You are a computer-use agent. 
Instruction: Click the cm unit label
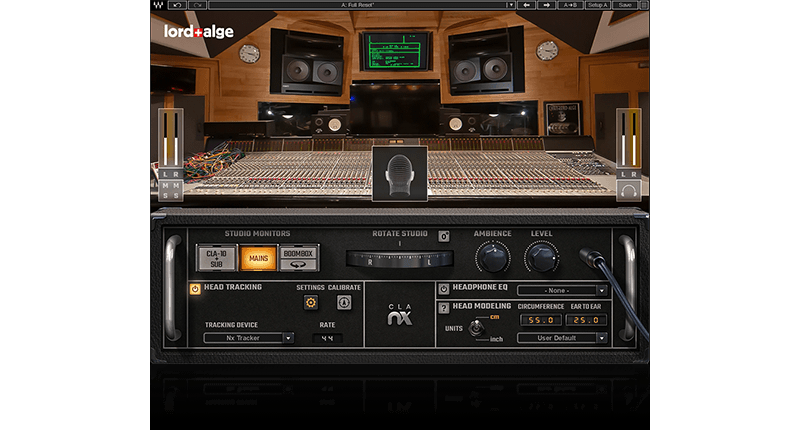coord(495,317)
